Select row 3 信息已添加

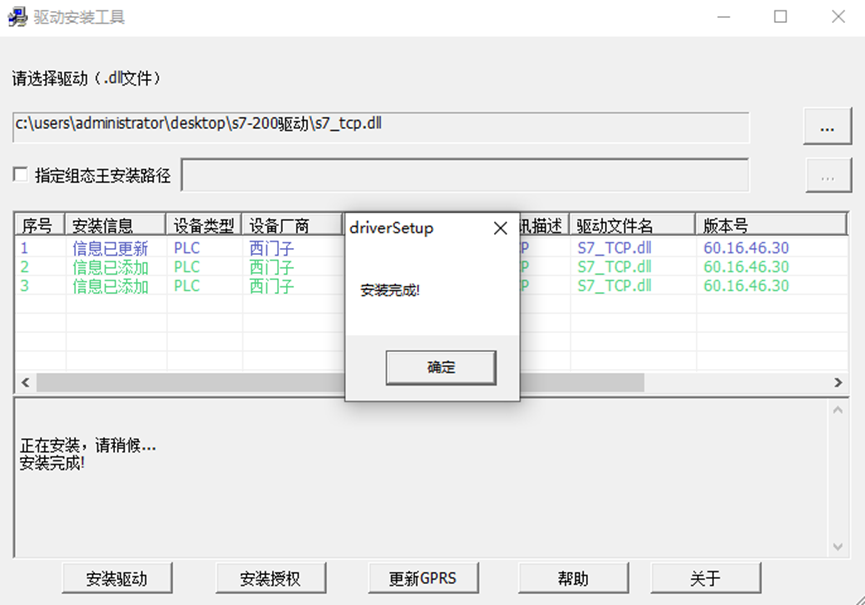click(x=110, y=286)
